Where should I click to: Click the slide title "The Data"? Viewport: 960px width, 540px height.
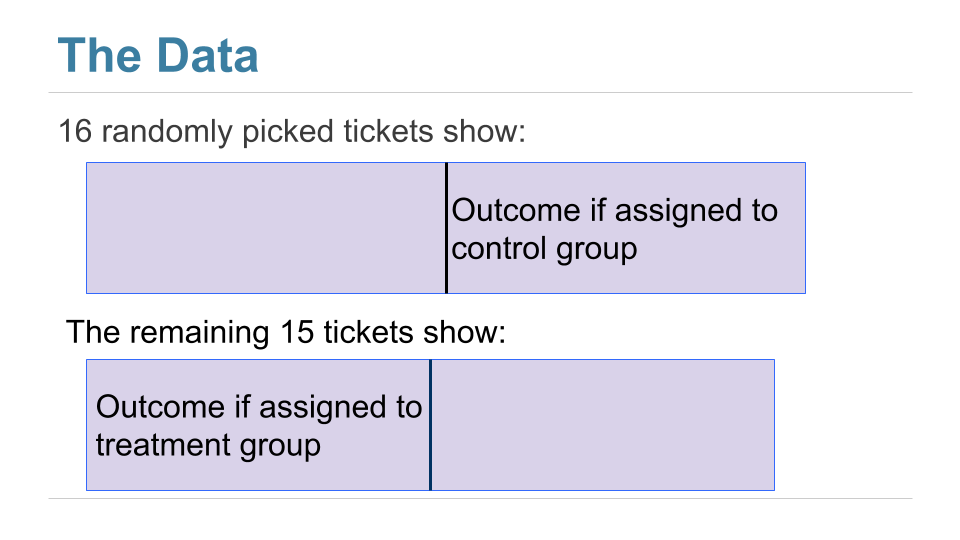click(x=158, y=54)
